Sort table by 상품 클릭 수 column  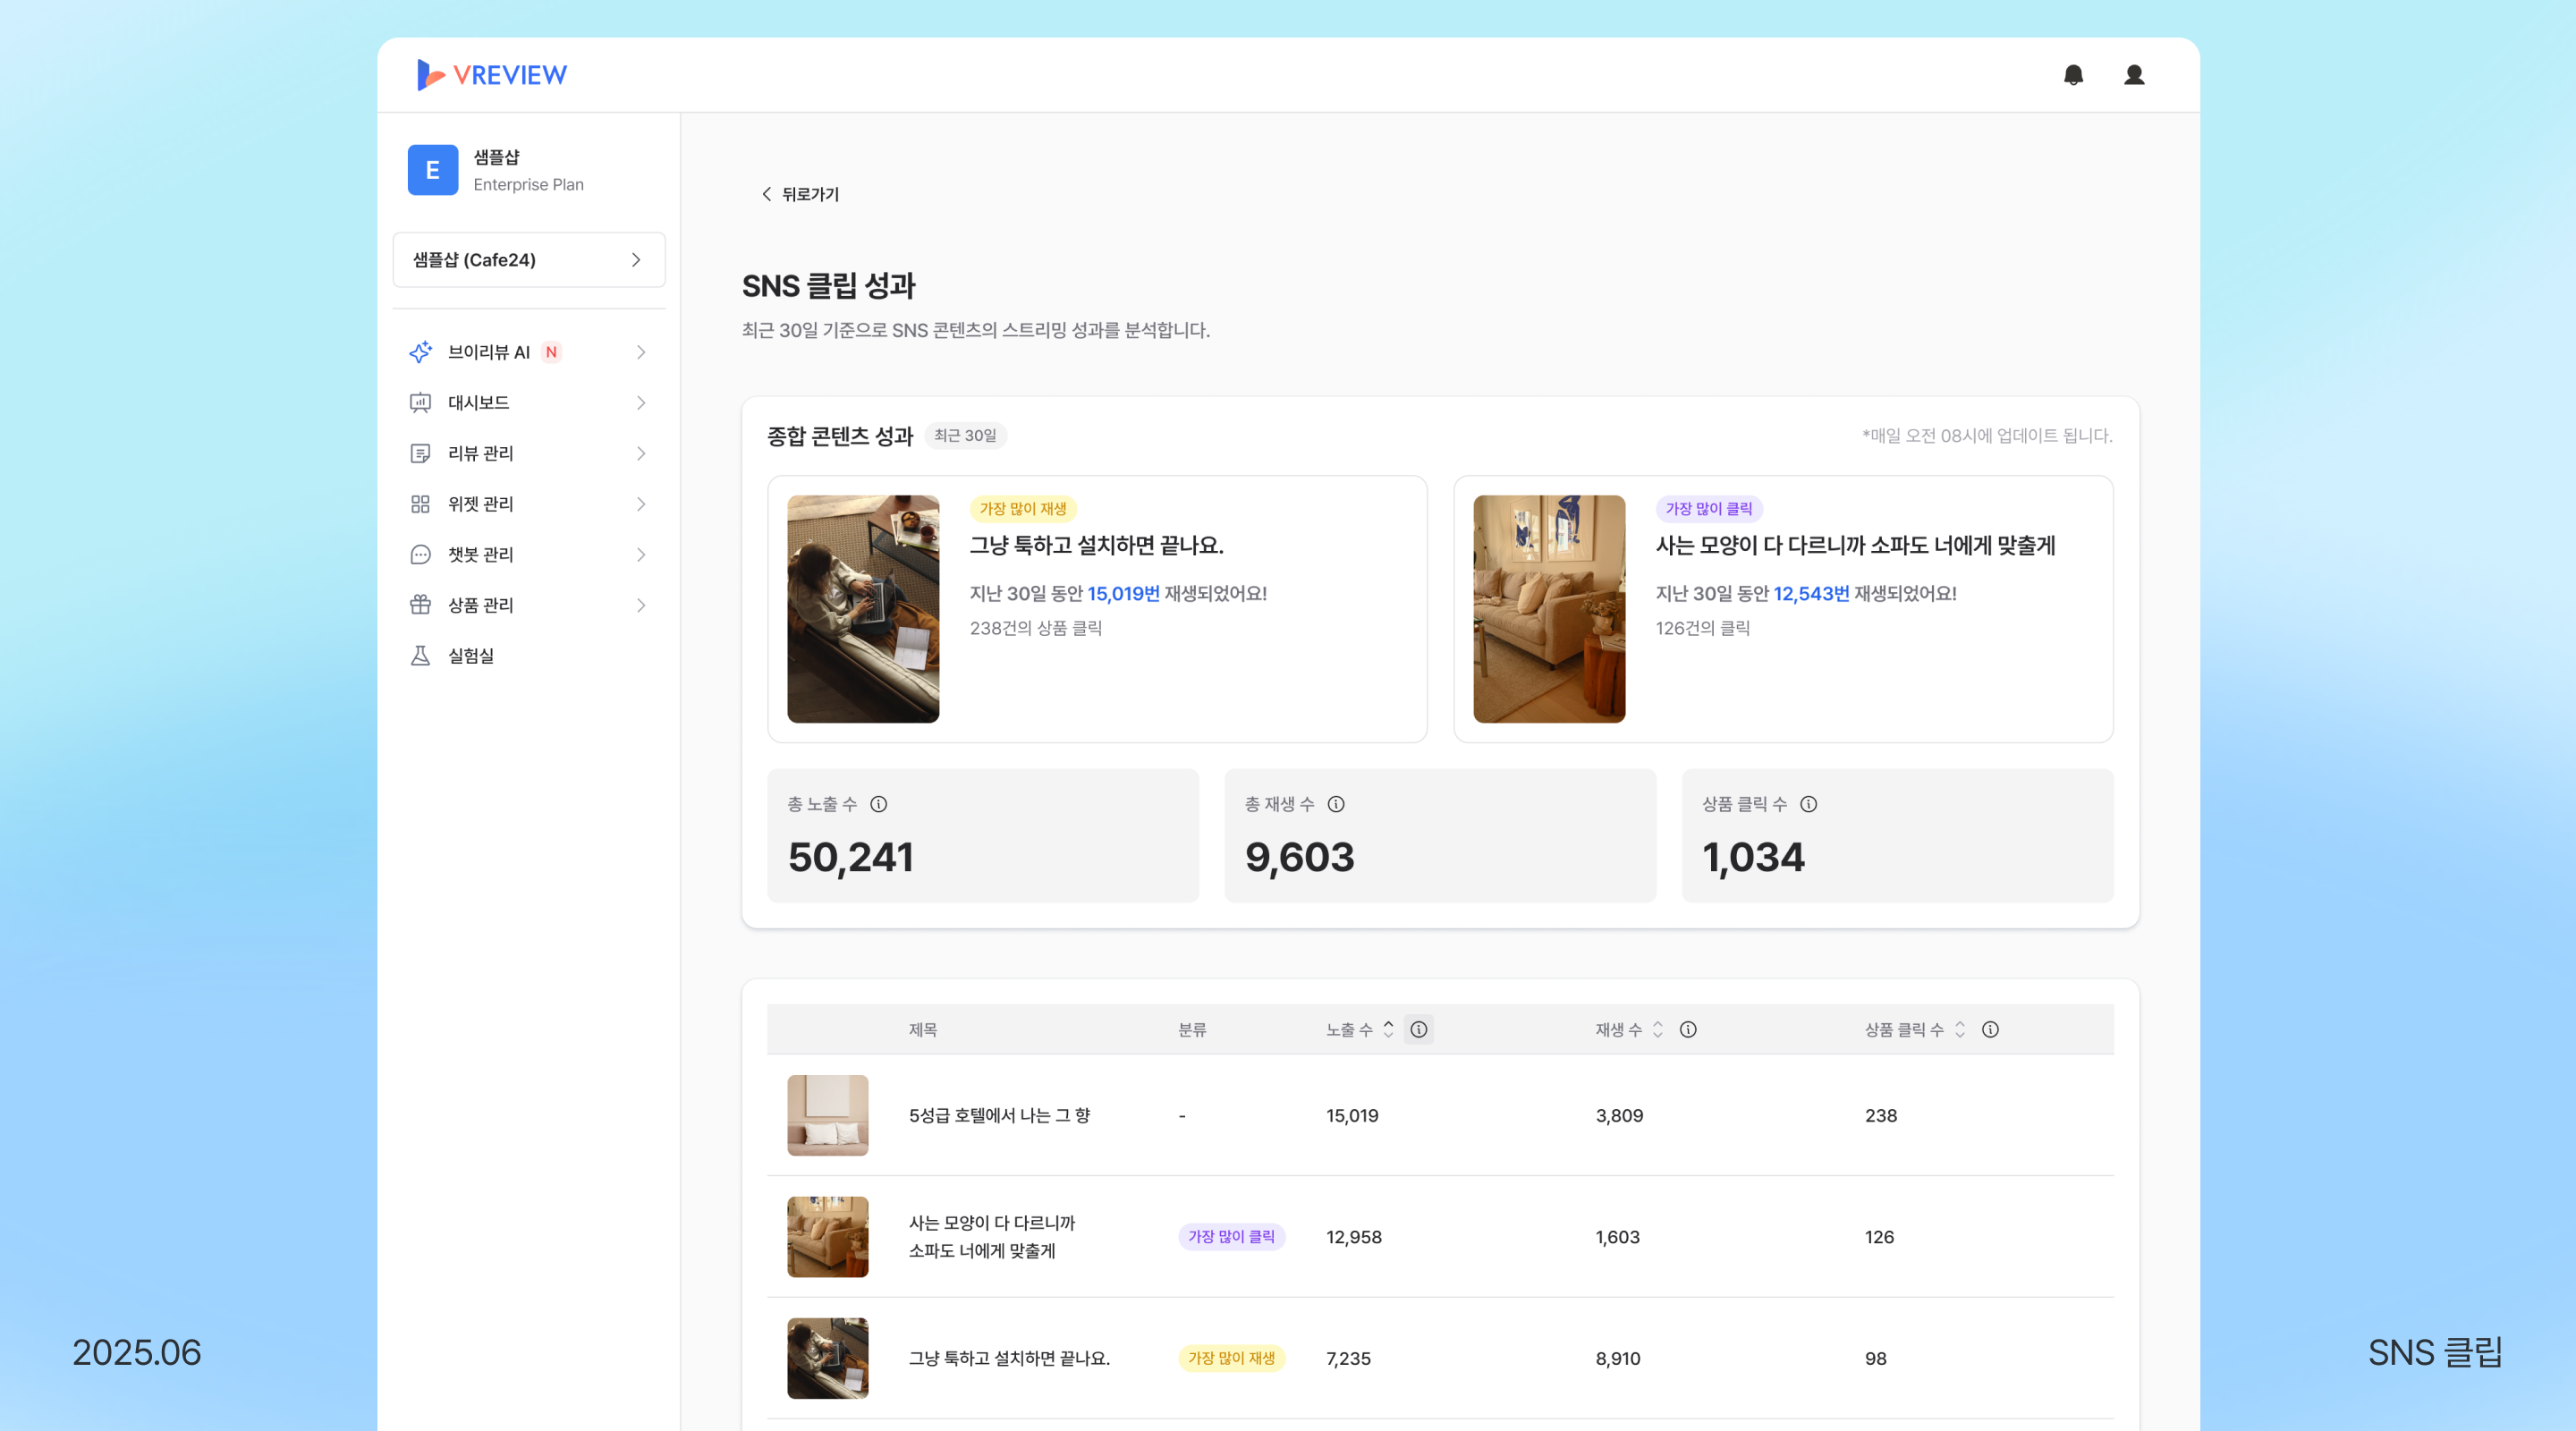click(1959, 1029)
